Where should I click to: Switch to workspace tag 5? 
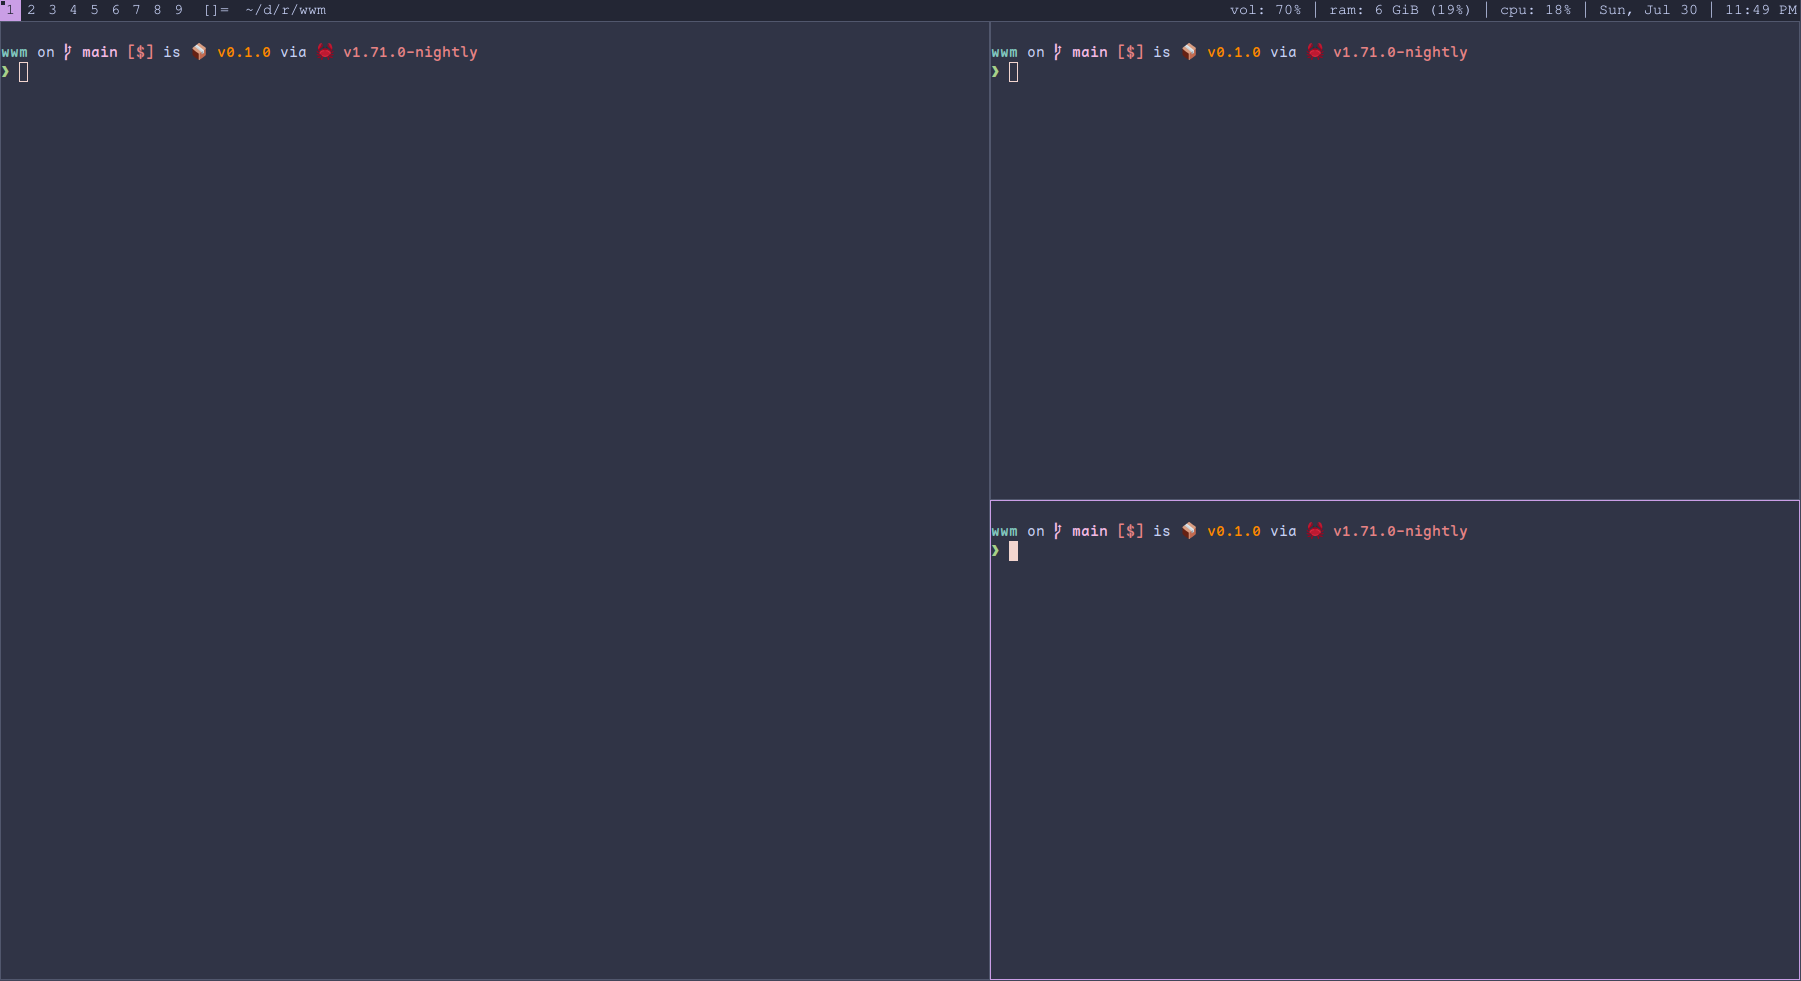point(95,10)
